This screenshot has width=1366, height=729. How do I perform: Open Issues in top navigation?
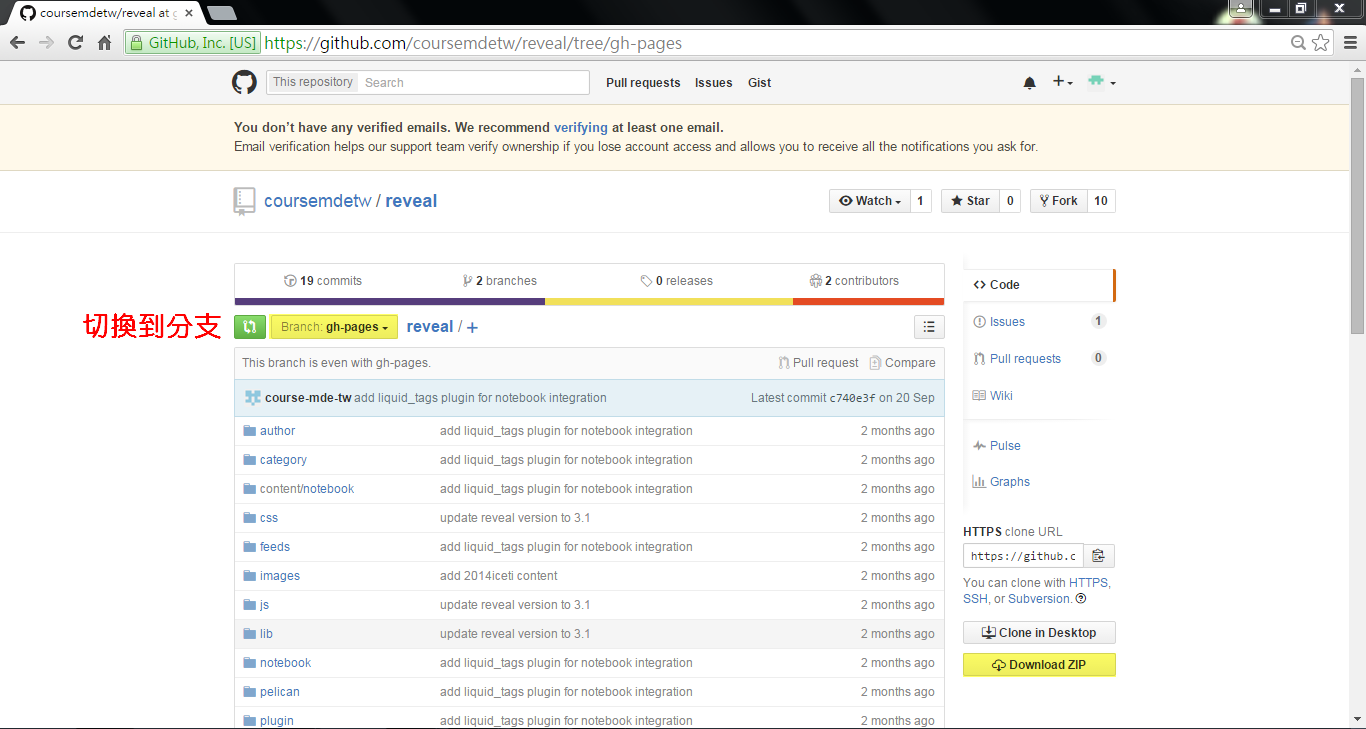[x=714, y=83]
